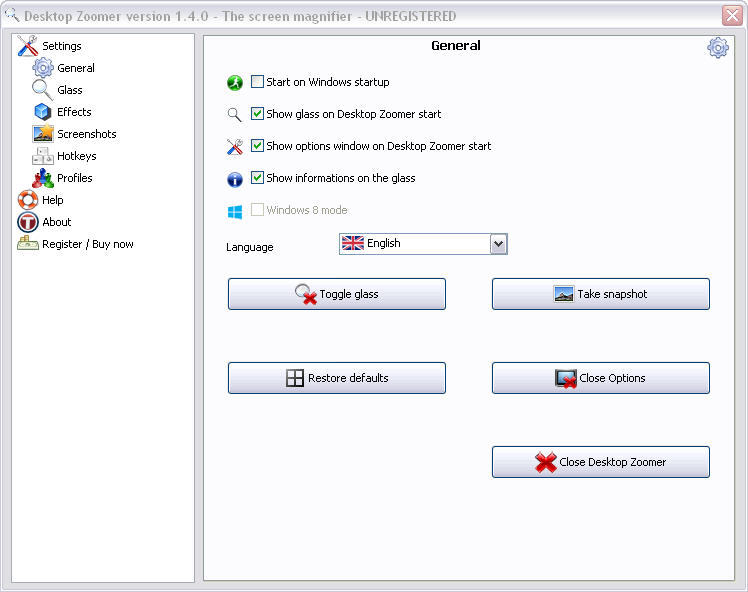The height and width of the screenshot is (592, 748).
Task: Show the Hotkeys settings page
Action: click(77, 156)
